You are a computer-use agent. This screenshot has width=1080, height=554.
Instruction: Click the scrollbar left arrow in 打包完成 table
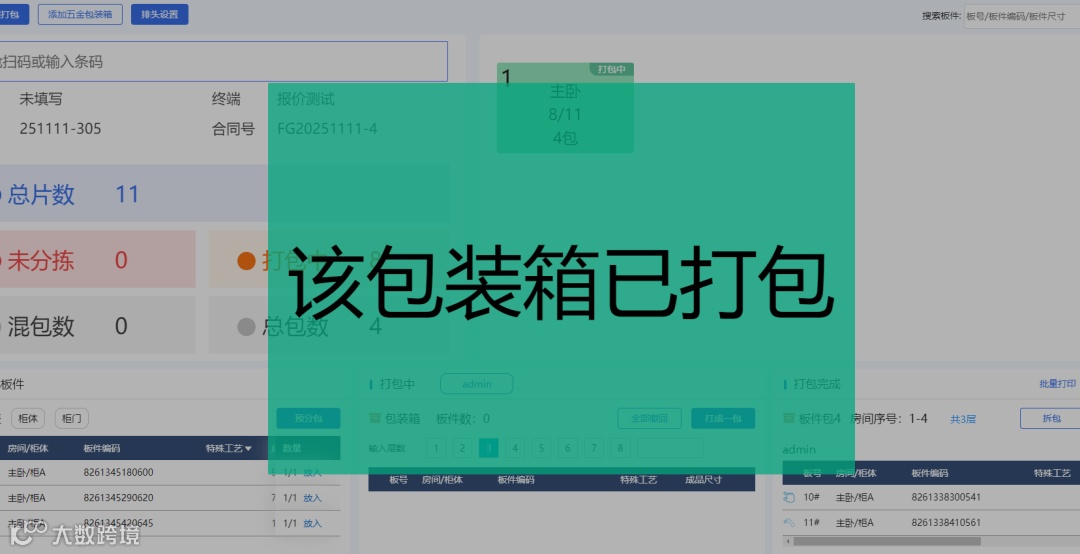click(x=787, y=542)
